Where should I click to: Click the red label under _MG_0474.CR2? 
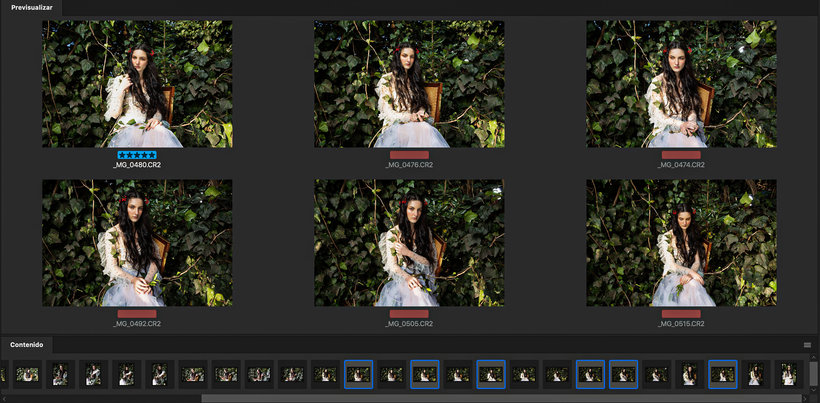pos(681,155)
